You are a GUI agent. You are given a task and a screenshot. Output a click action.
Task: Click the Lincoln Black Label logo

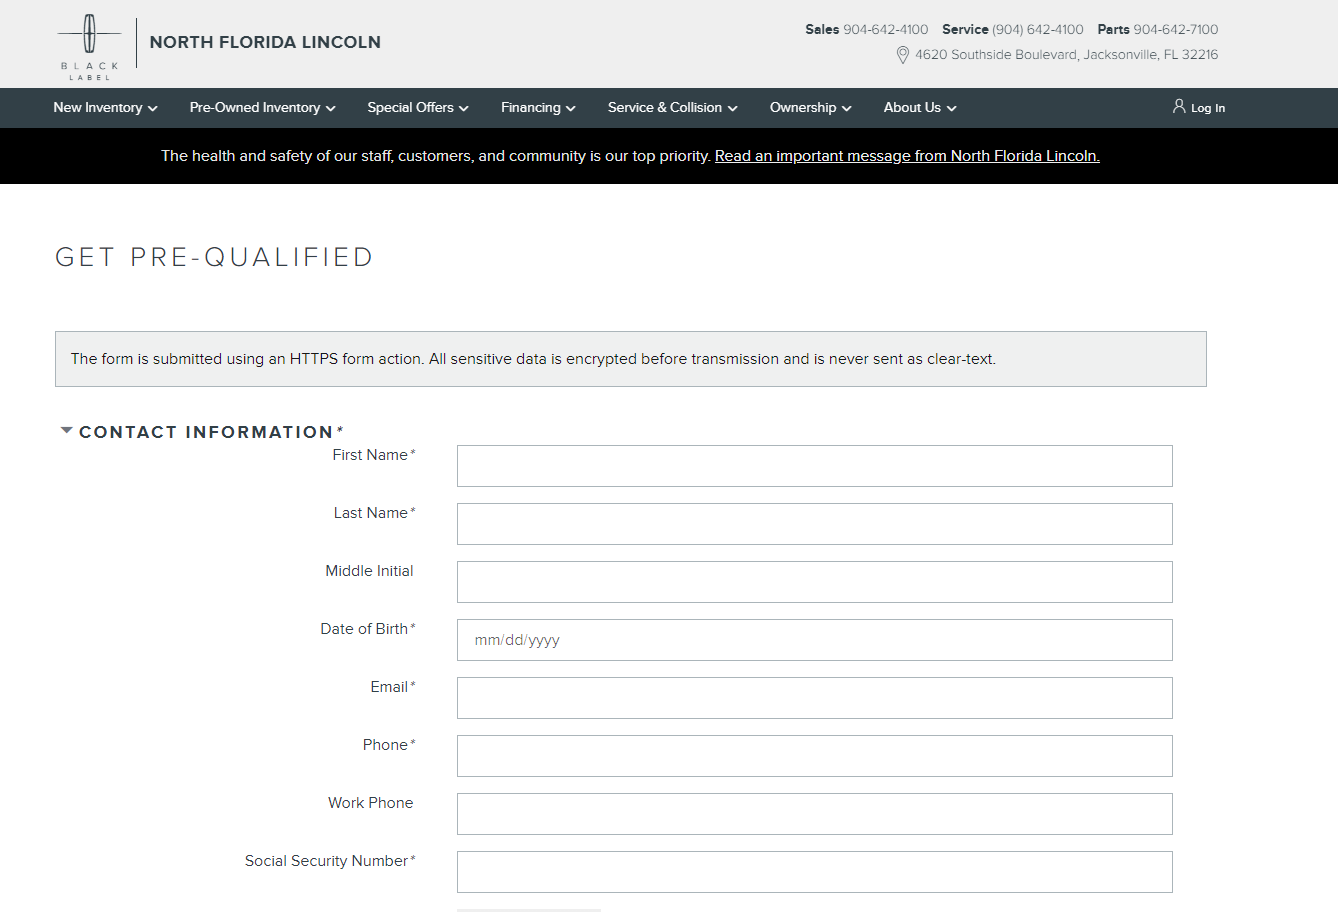point(89,46)
